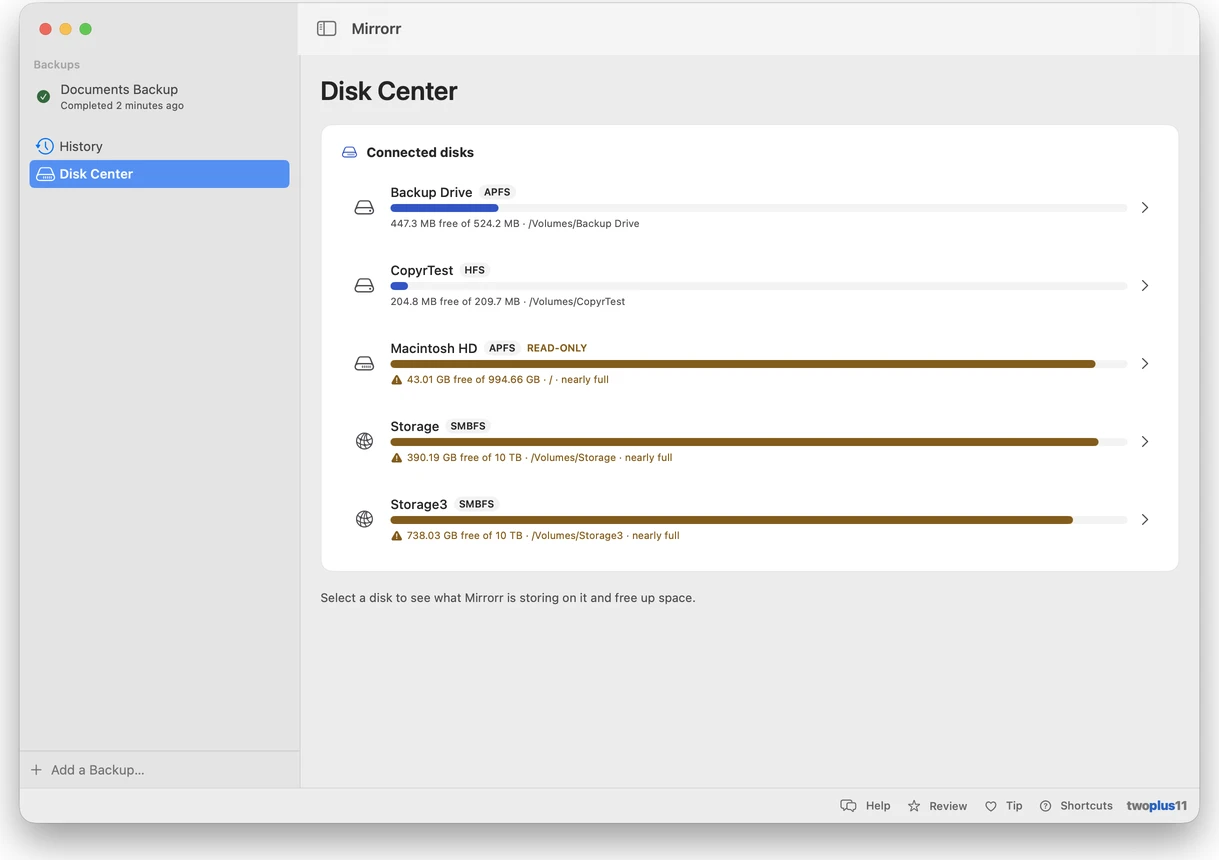
Task: Click the Review star icon
Action: (x=914, y=806)
